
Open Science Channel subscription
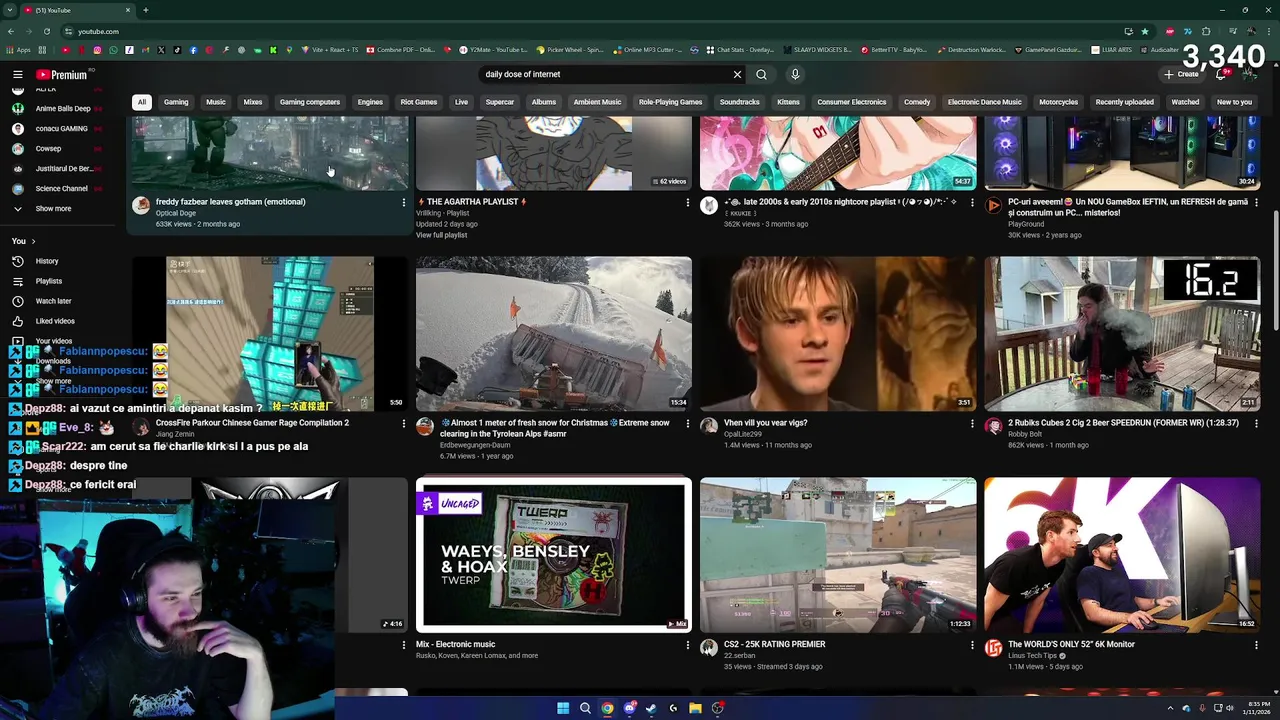pyautogui.click(x=61, y=189)
